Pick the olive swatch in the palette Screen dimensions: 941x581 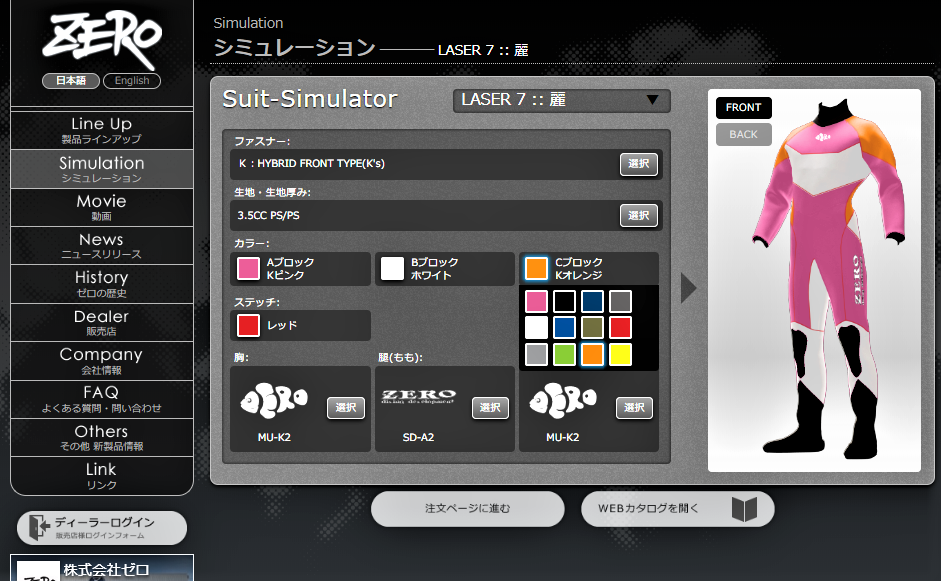point(592,328)
